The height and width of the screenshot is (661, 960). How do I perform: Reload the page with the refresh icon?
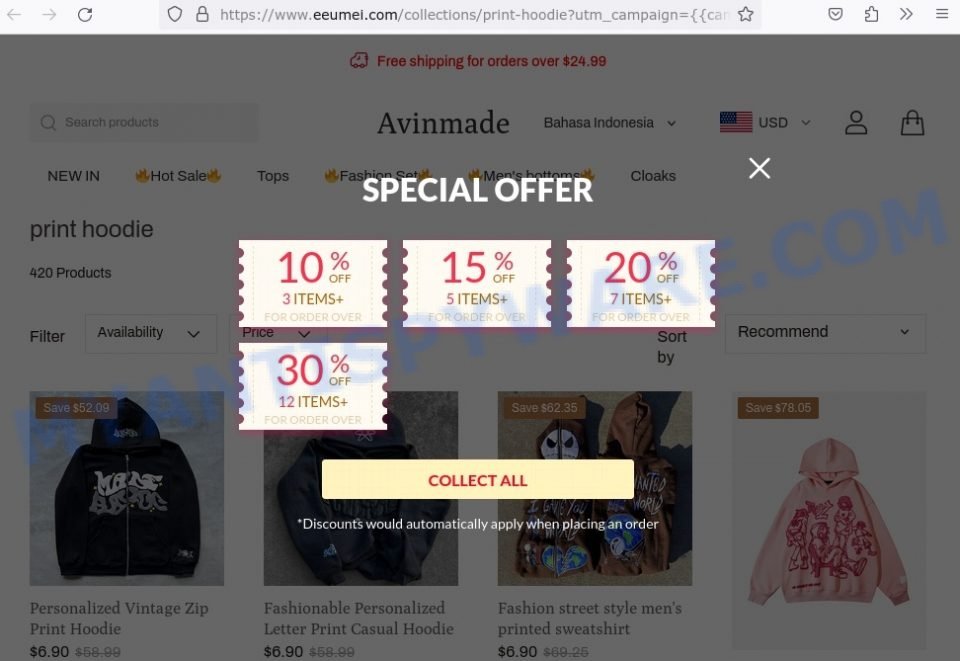[x=85, y=14]
